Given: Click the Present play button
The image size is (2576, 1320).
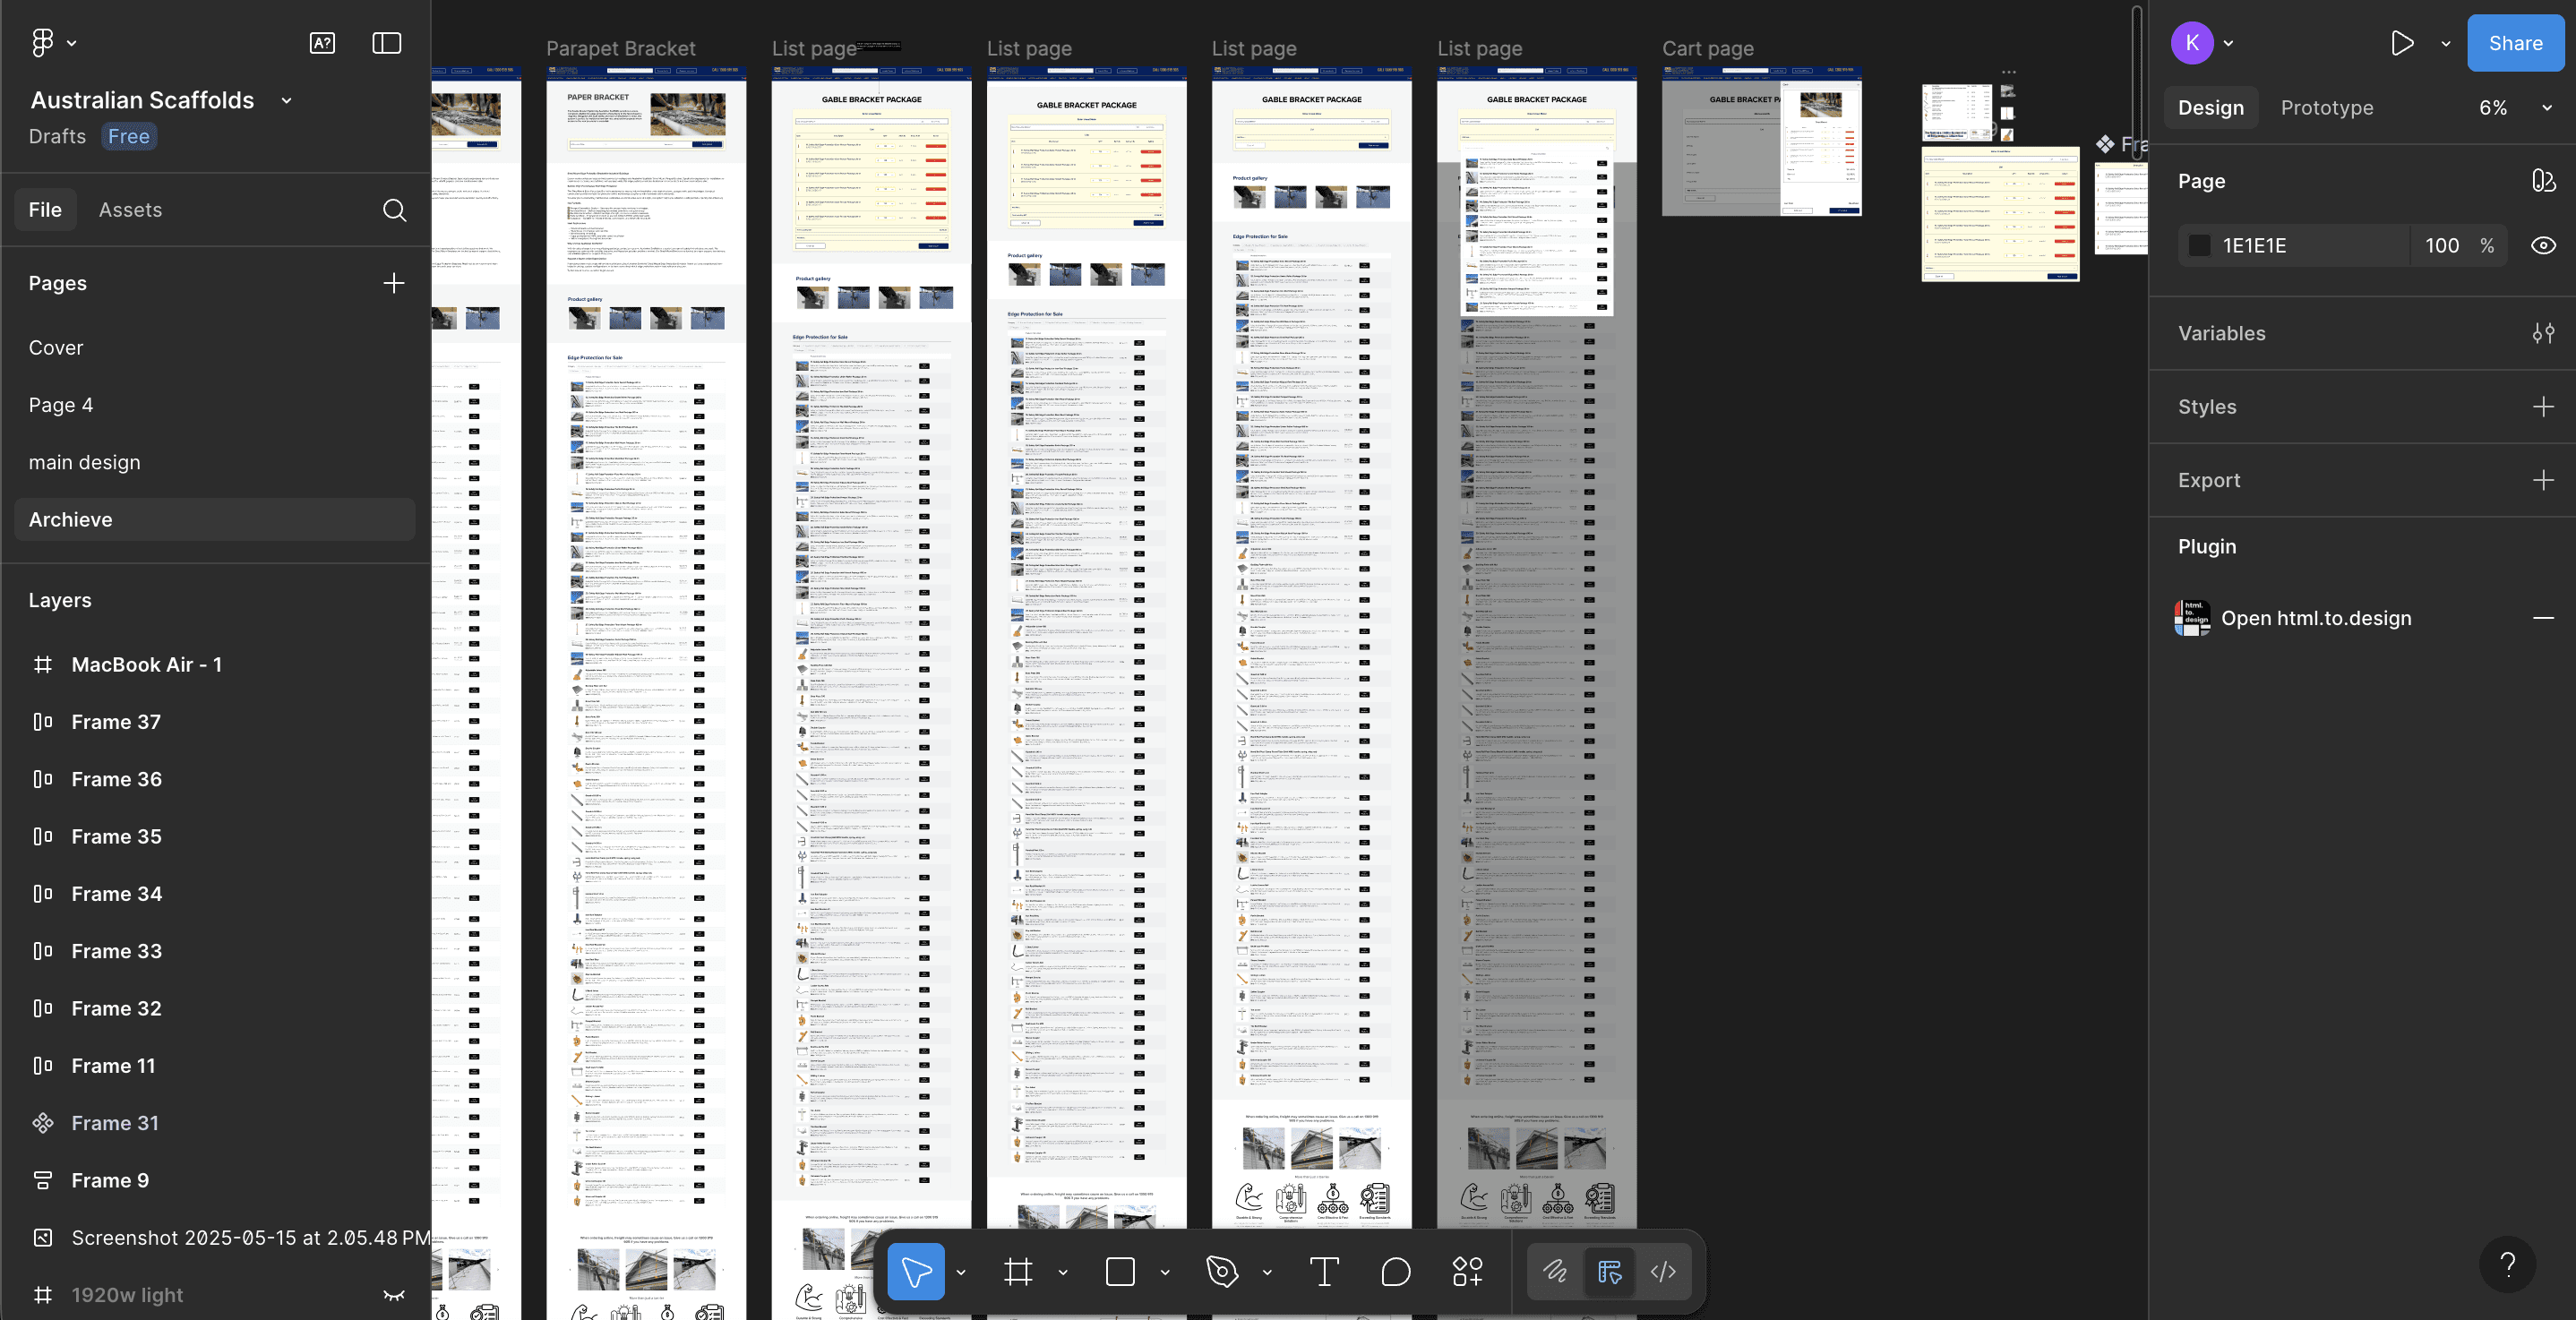Looking at the screenshot, I should (x=2402, y=43).
